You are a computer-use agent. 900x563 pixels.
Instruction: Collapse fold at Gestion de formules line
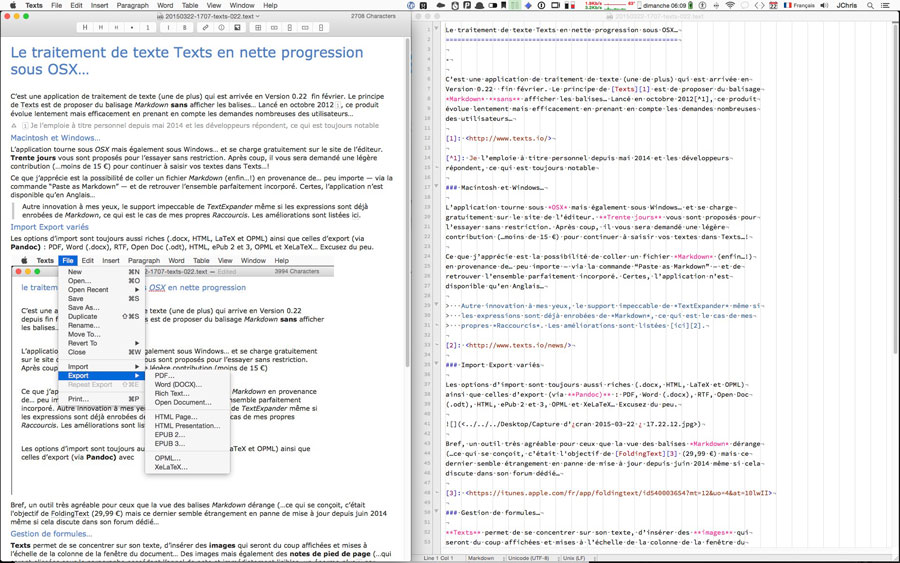tap(436, 511)
